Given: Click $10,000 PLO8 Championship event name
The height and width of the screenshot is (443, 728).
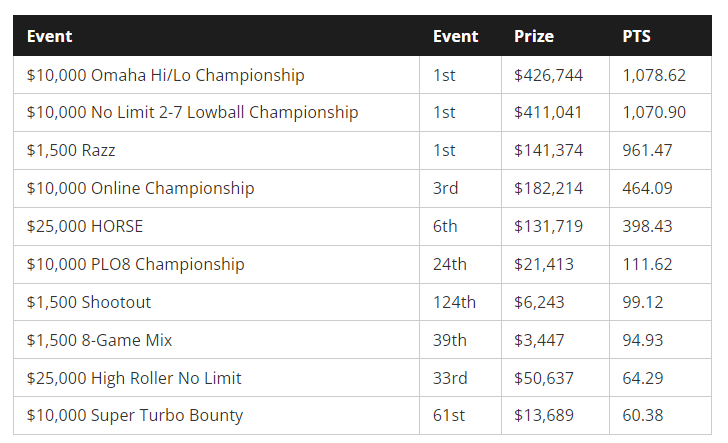Looking at the screenshot, I should pyautogui.click(x=136, y=265).
